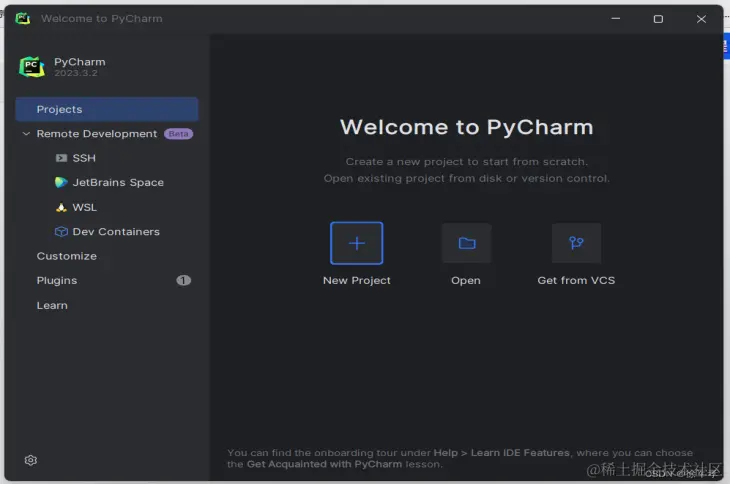Viewport: 730px width, 485px height.
Task: Collapse the Remote Development section
Action: pos(27,134)
